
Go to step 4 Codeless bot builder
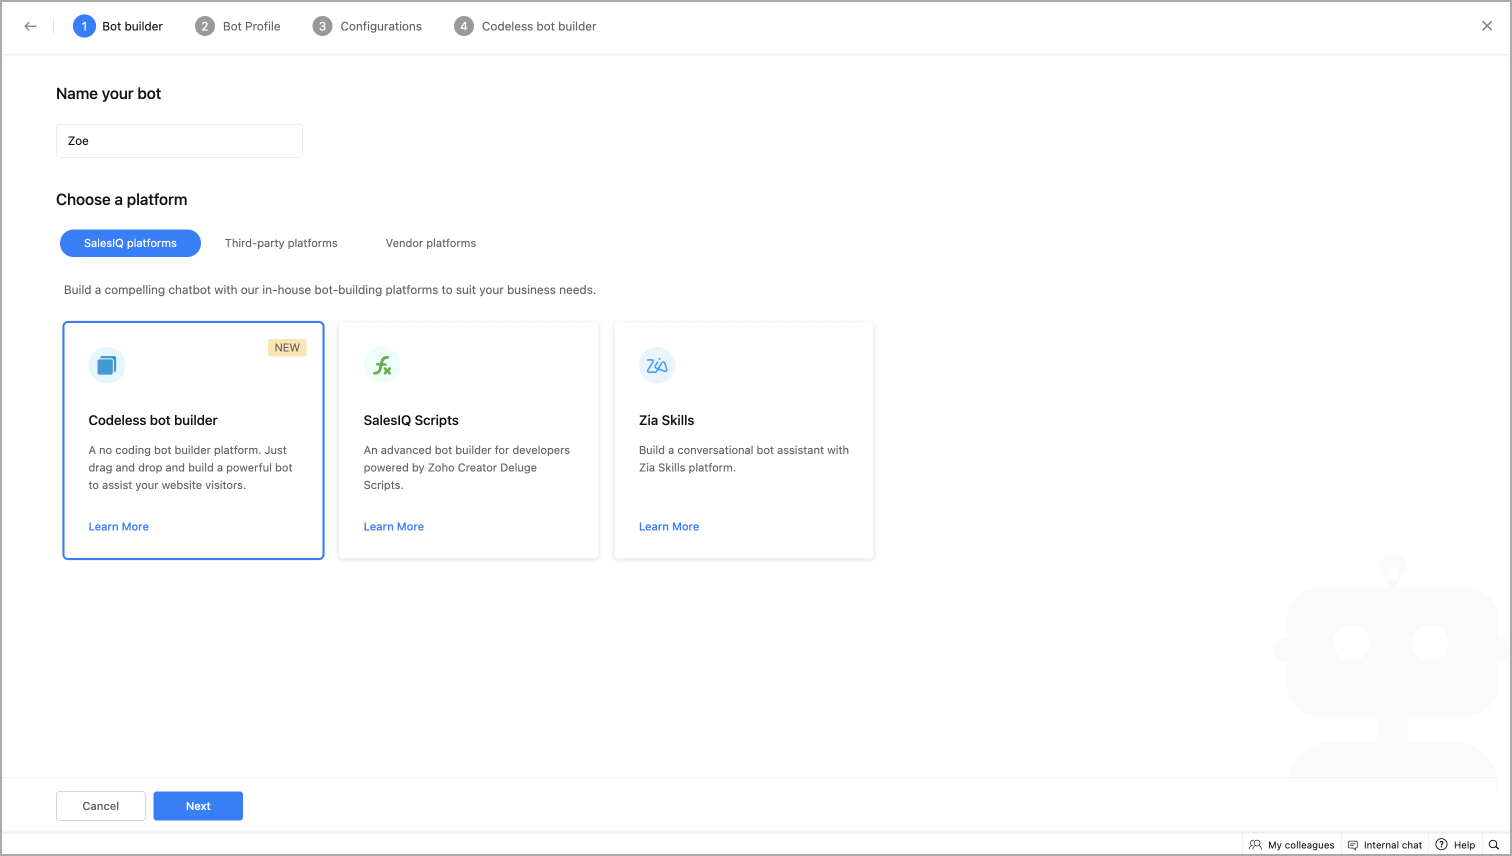[525, 26]
